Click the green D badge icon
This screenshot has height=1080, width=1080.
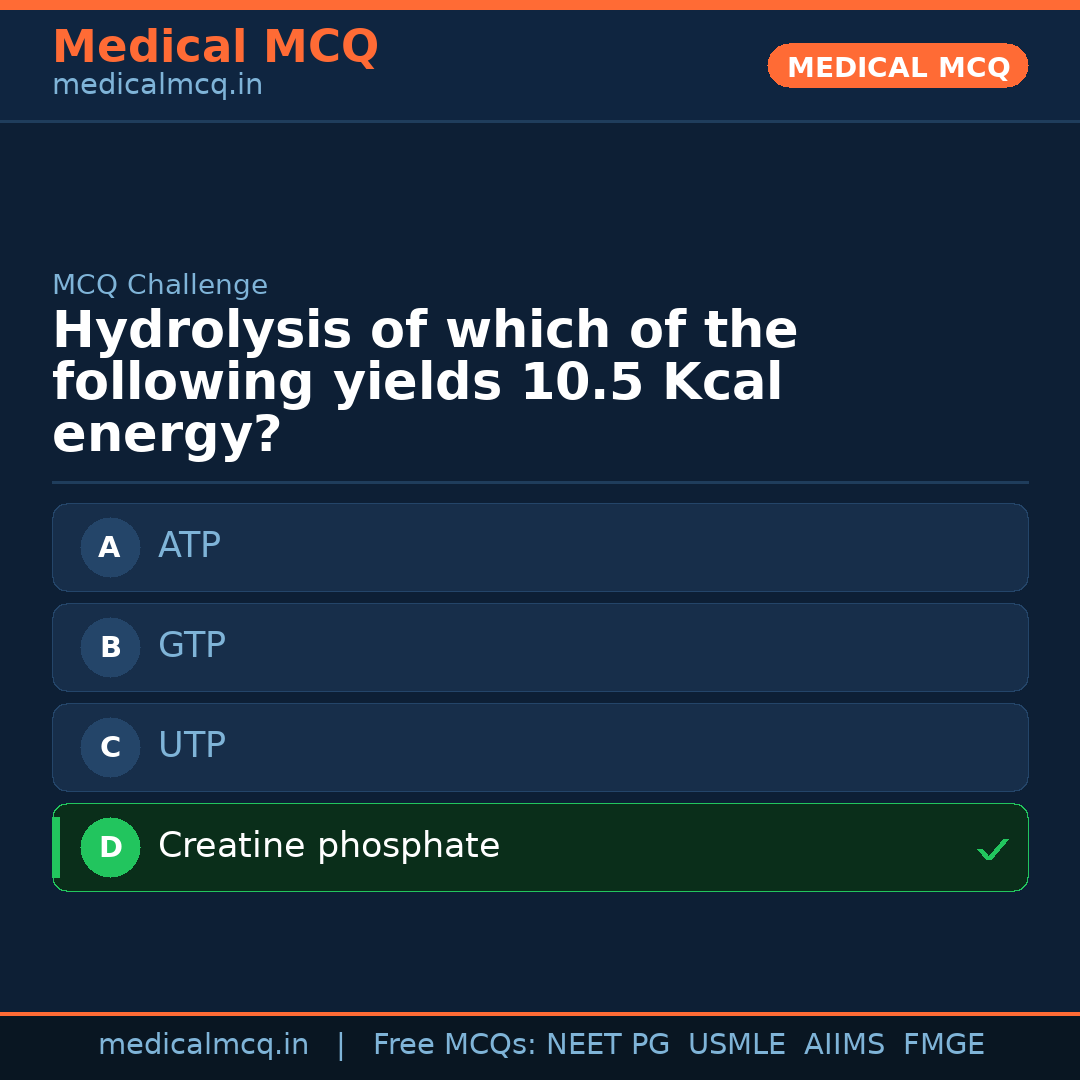[110, 847]
